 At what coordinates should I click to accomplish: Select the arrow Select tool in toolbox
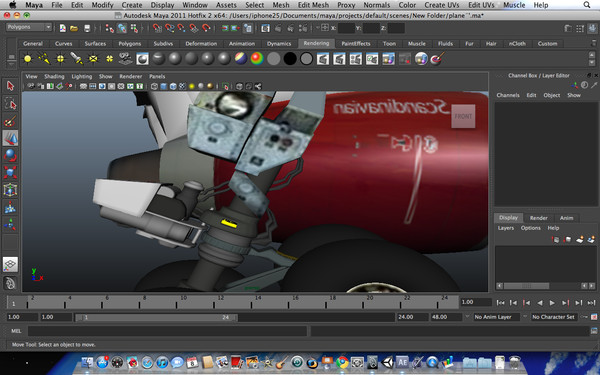click(x=10, y=86)
